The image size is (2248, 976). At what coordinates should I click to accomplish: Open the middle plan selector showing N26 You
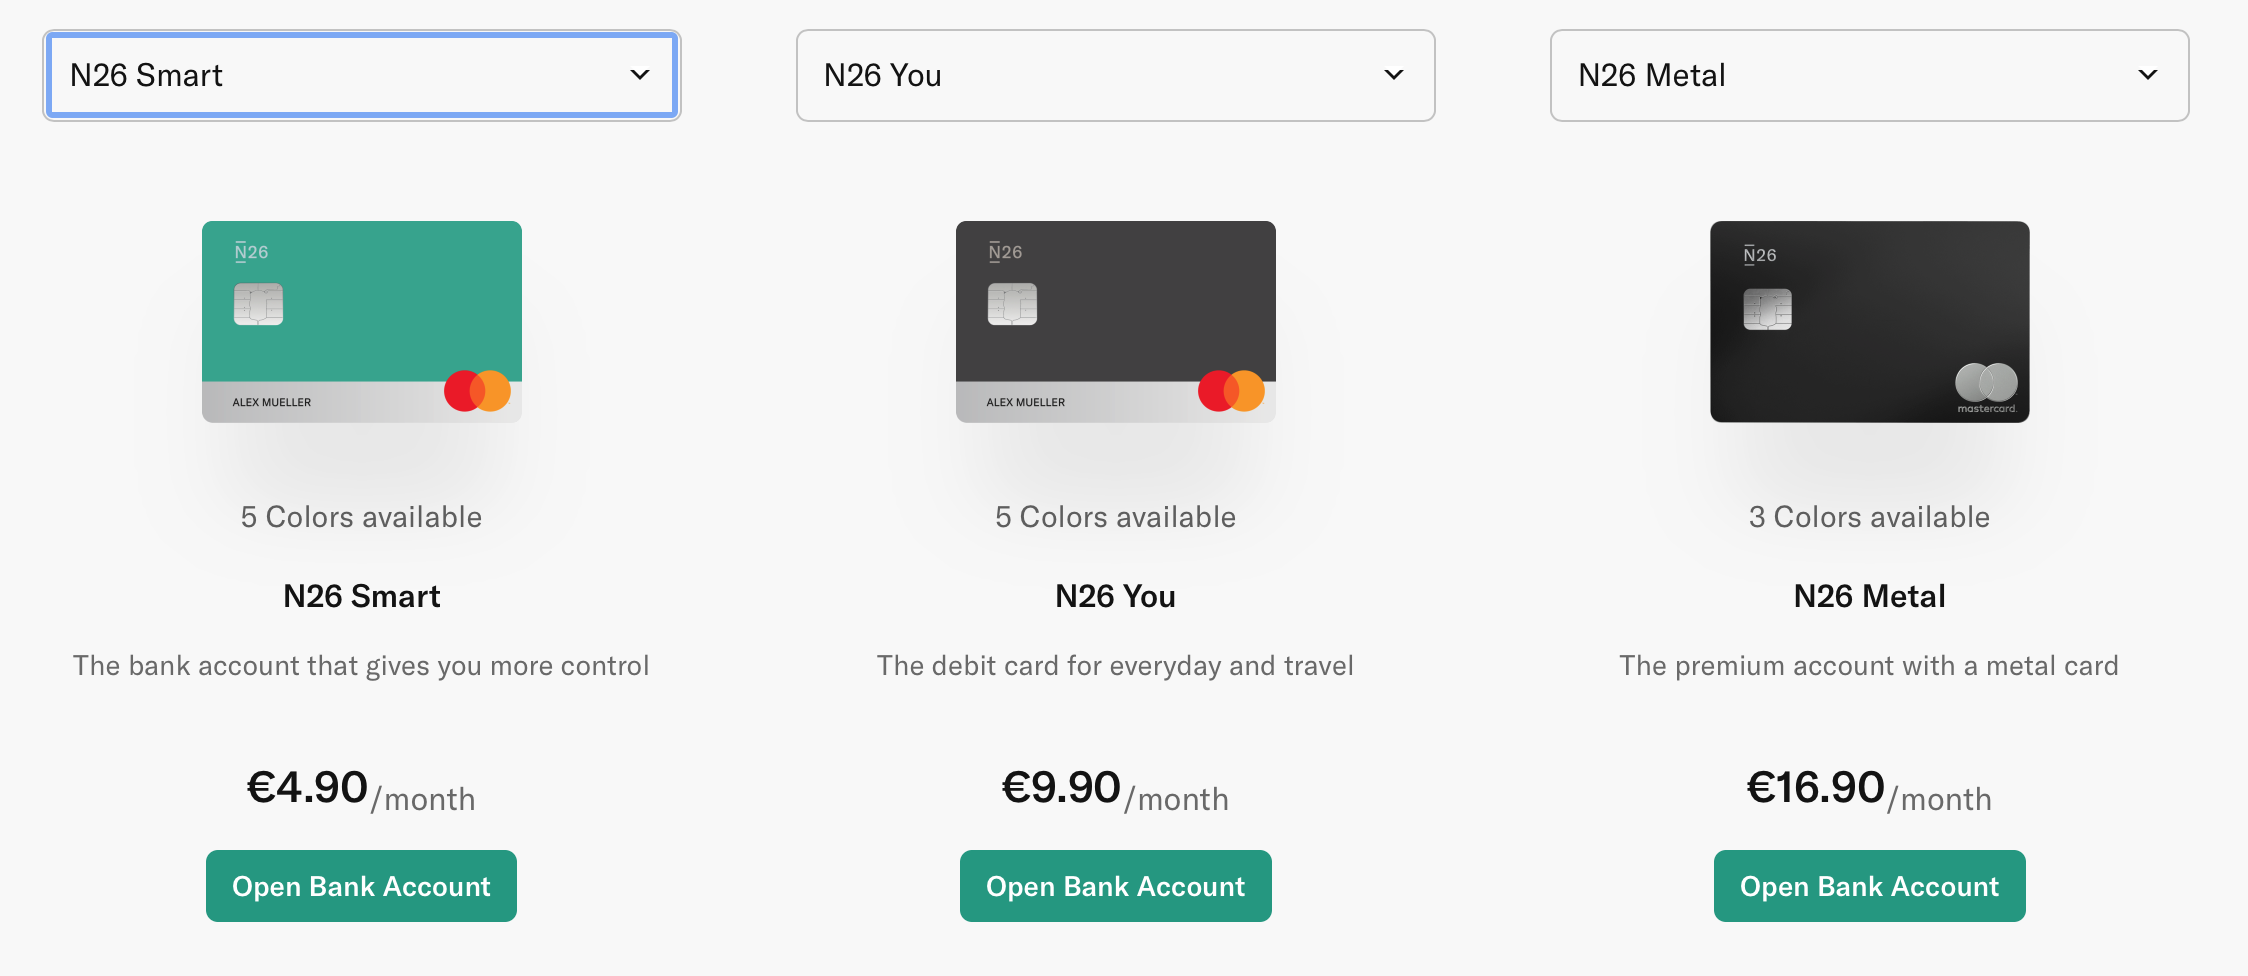click(1115, 75)
